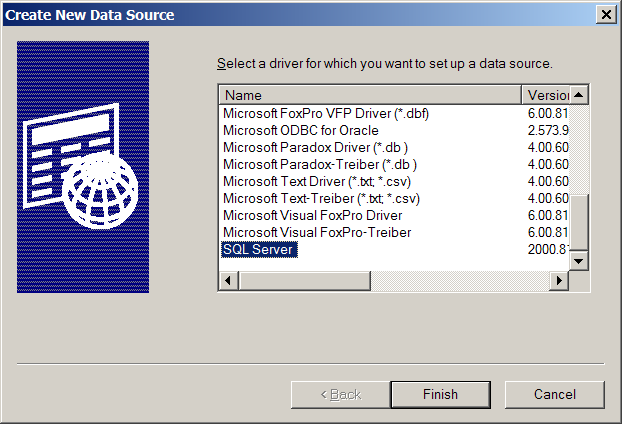Image resolution: width=622 pixels, height=424 pixels.
Task: Close the Create New Data Source dialog
Action: pos(606,15)
